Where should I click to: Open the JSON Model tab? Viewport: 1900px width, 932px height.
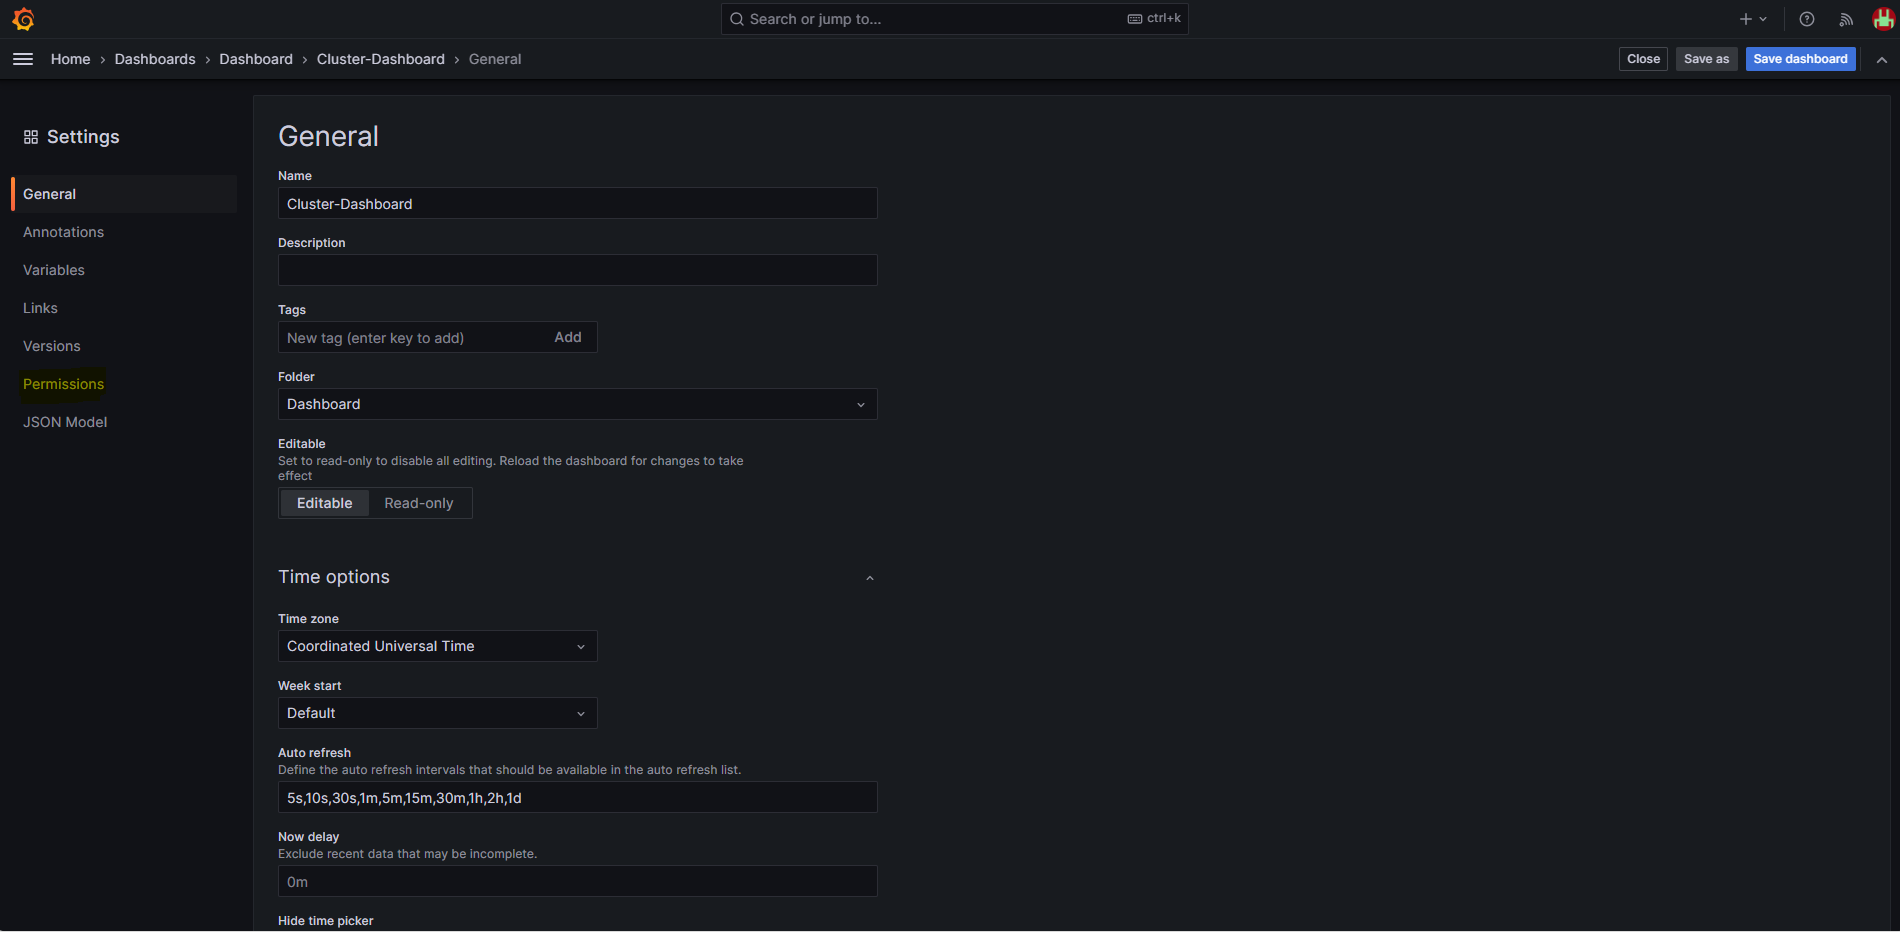coord(65,422)
